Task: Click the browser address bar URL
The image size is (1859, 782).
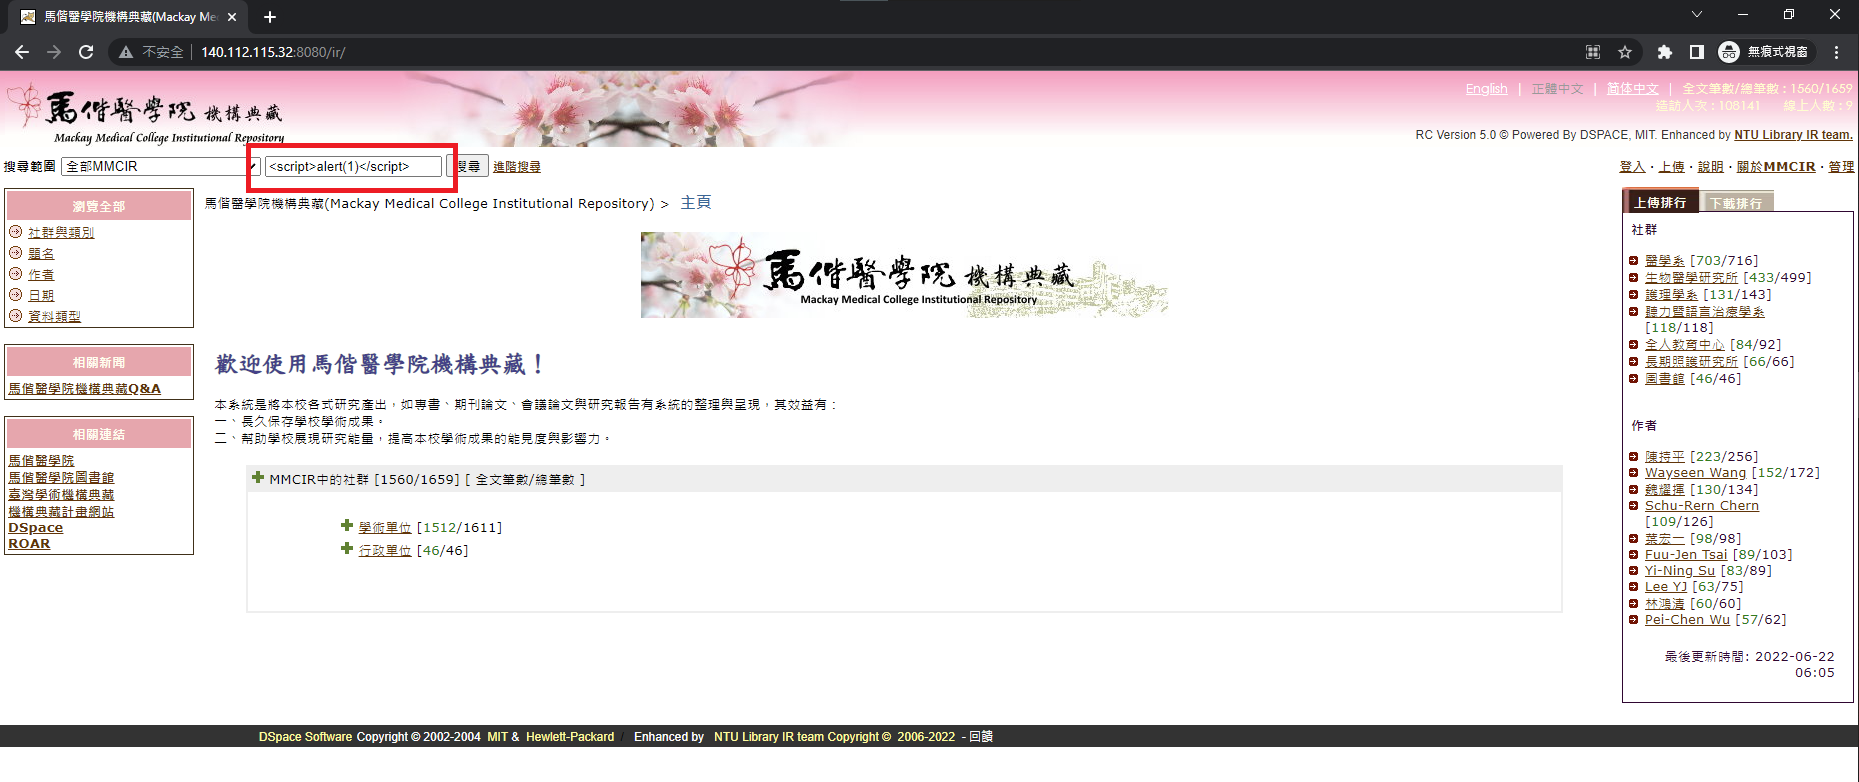Action: click(273, 52)
